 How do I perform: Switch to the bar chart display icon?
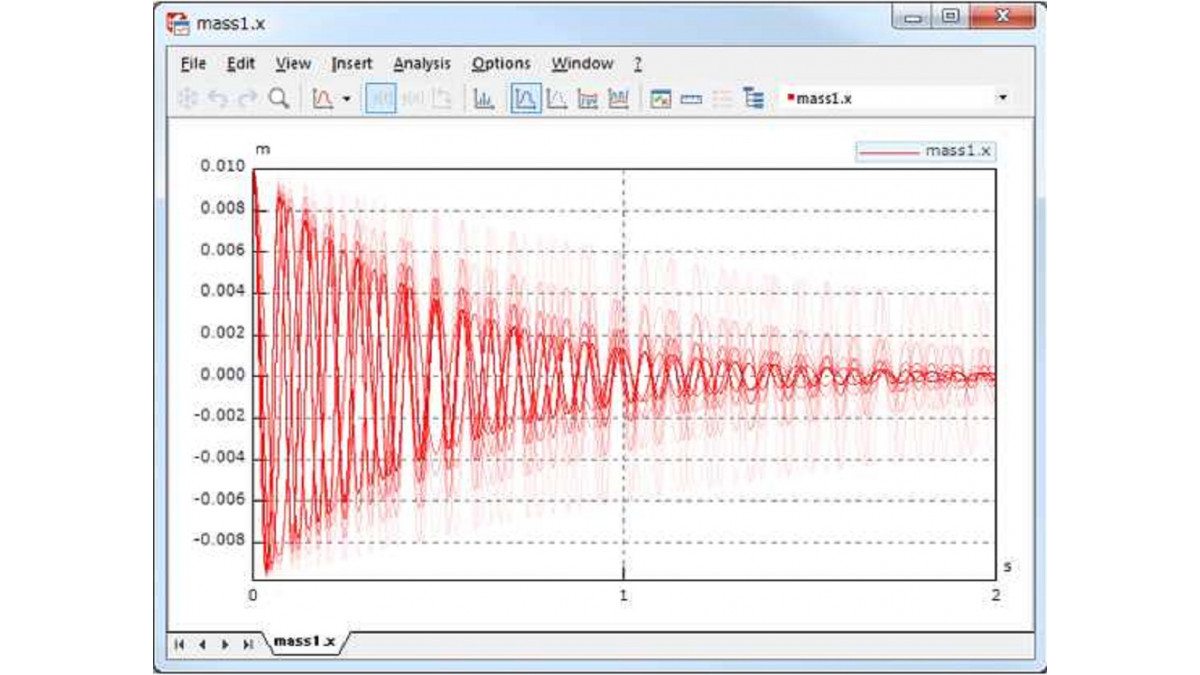[484, 98]
